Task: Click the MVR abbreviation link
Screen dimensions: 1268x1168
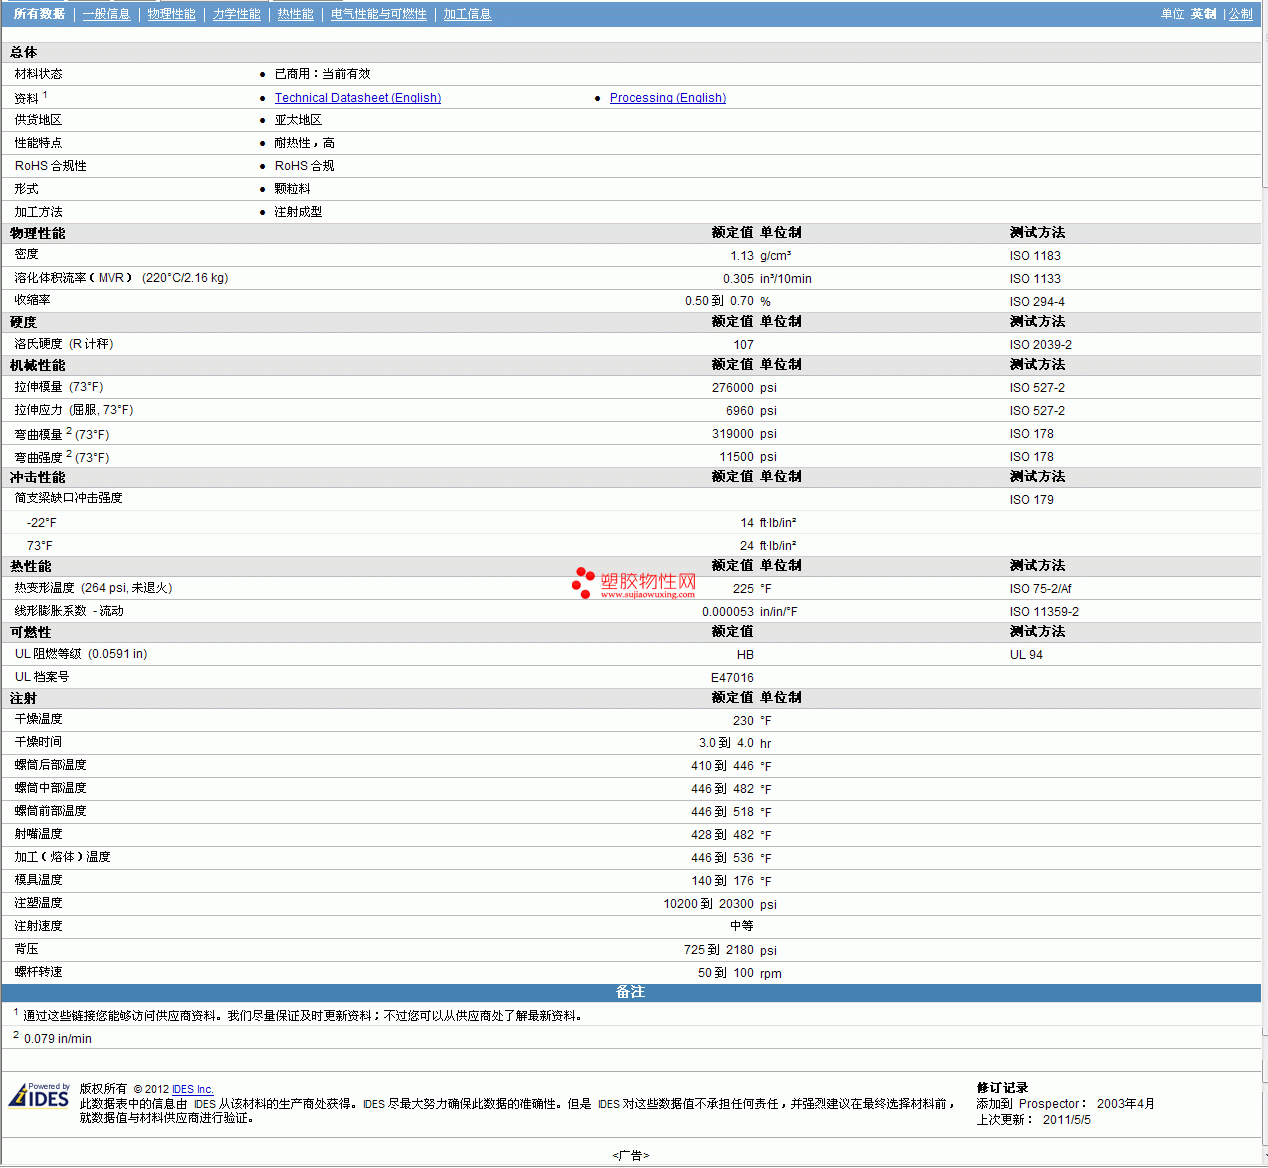Action: 111,278
